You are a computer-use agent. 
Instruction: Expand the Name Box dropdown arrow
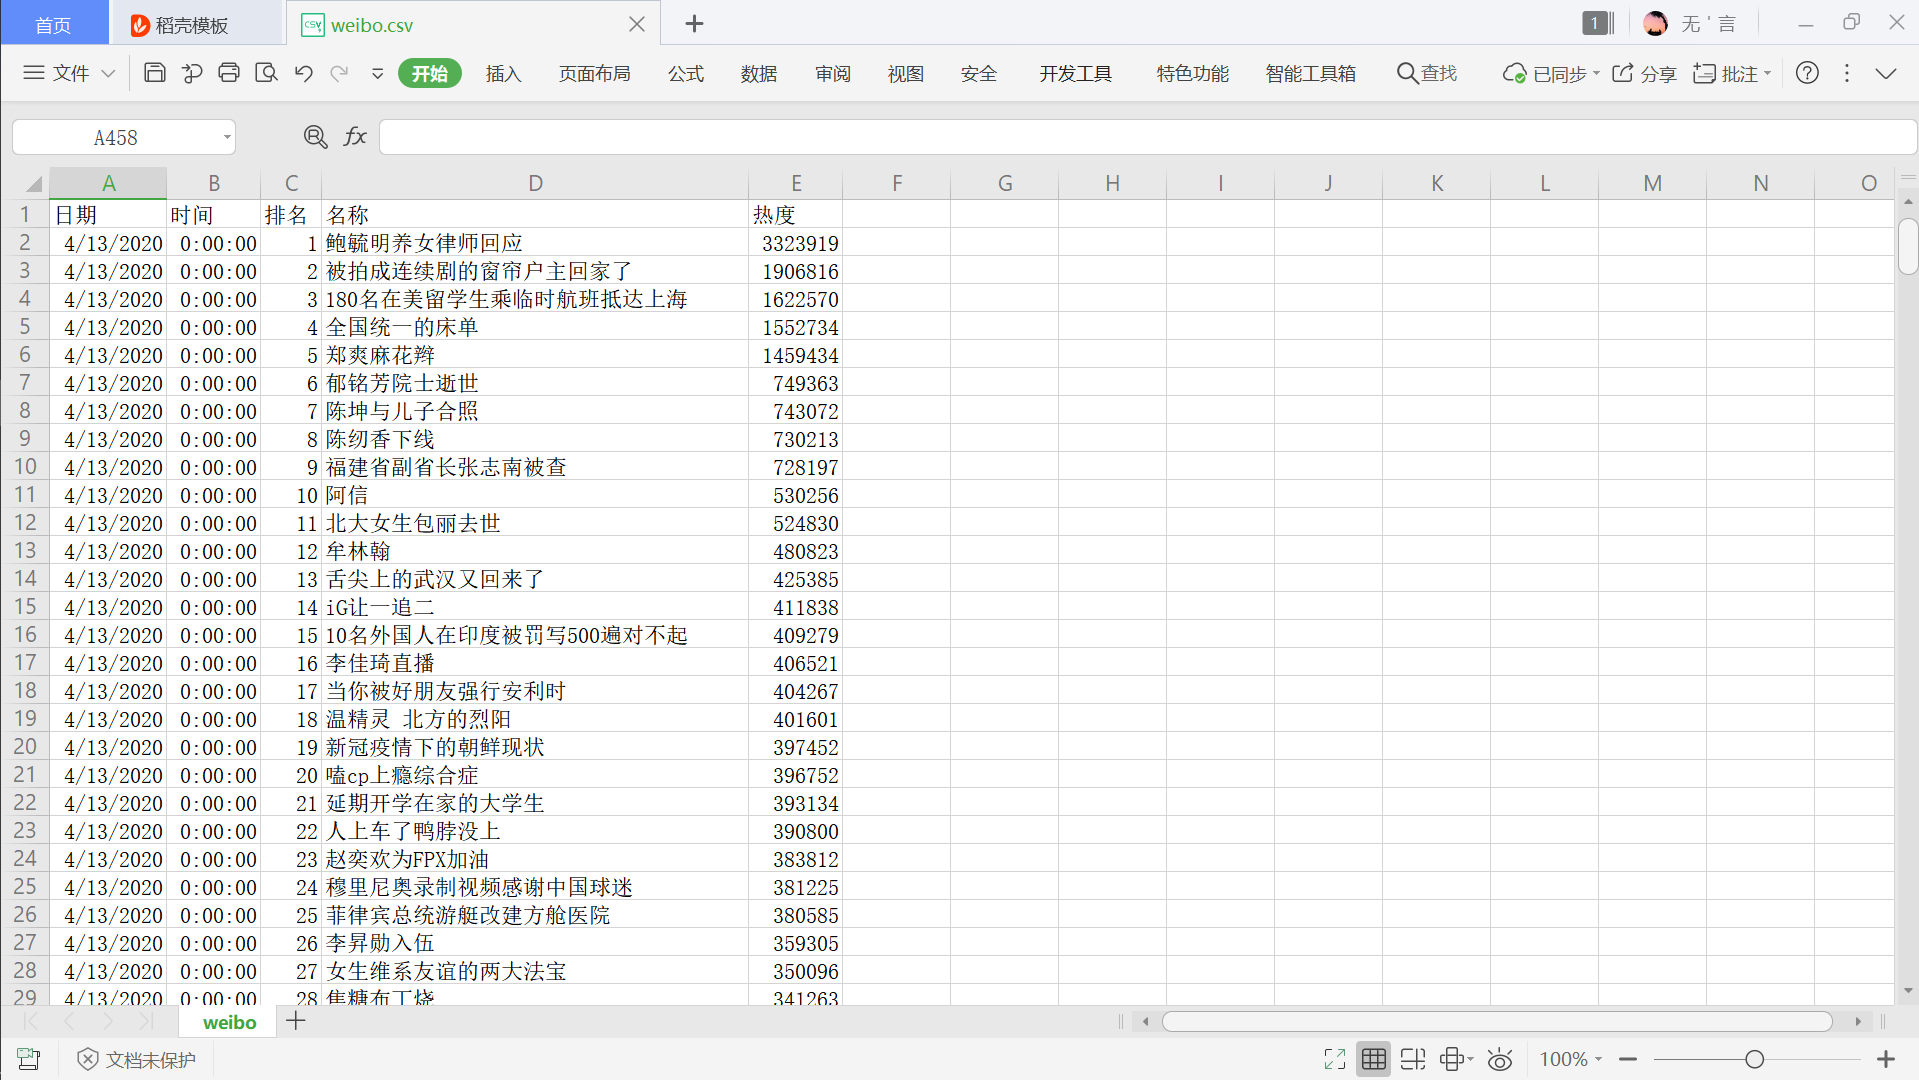227,138
